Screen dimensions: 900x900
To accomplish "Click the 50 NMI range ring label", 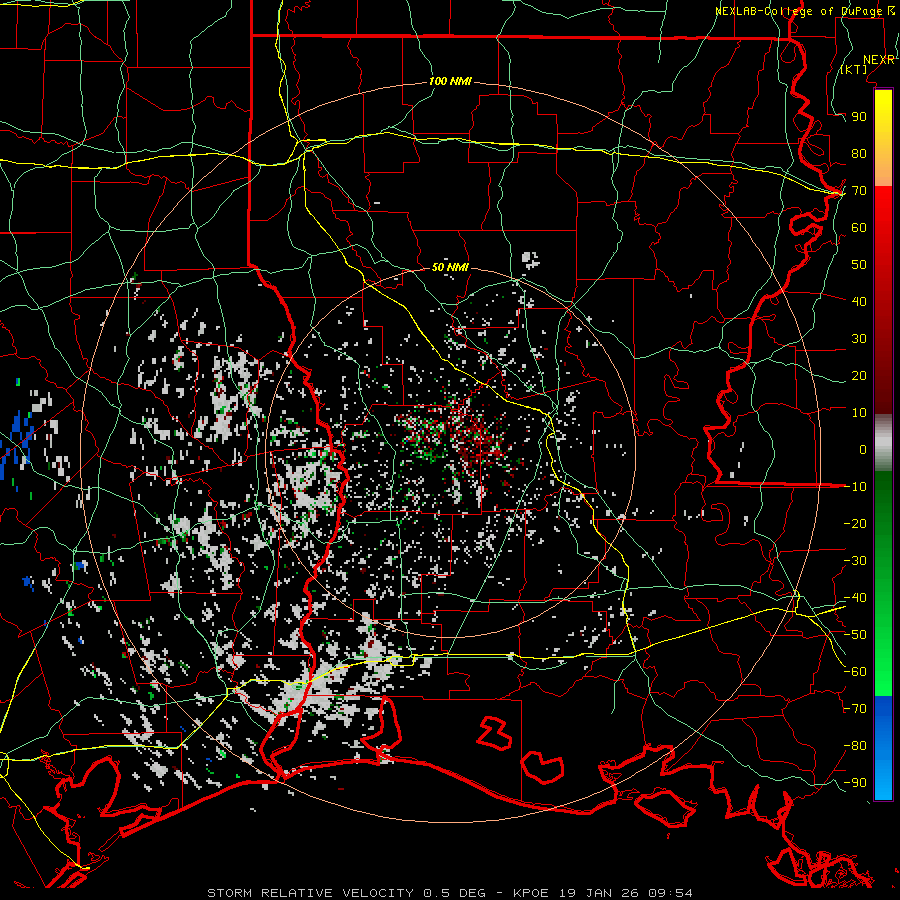I will [x=450, y=267].
